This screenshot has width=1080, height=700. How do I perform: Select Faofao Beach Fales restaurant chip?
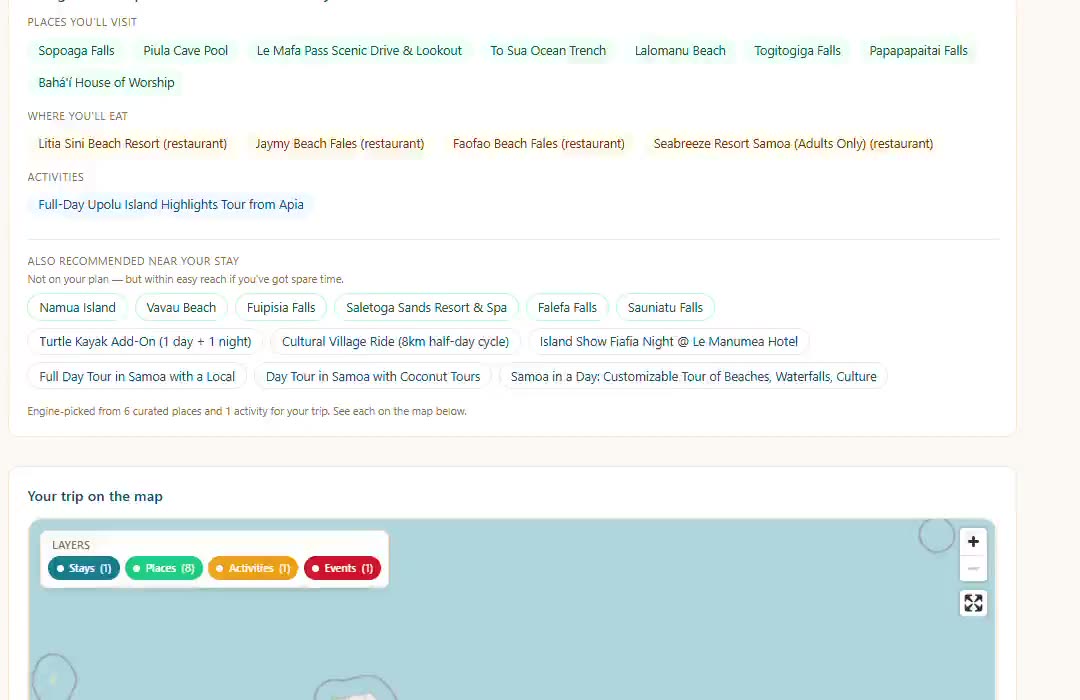click(x=539, y=144)
